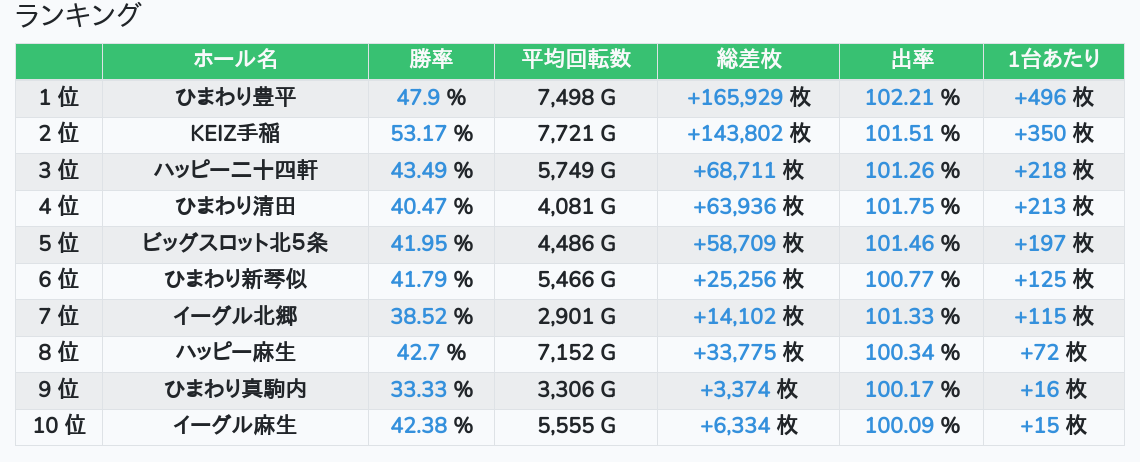Click the 平均回転数 column header

pos(576,60)
